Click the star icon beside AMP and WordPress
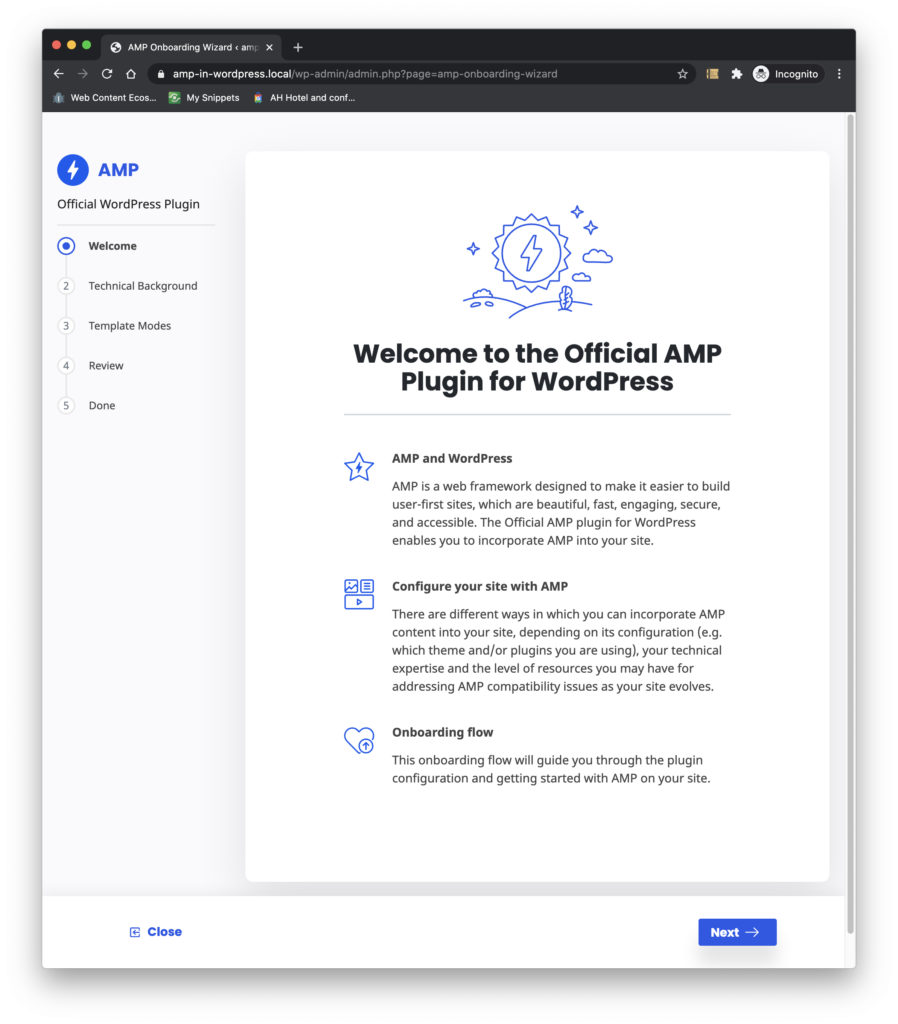The height and width of the screenshot is (1024, 898). [x=359, y=467]
